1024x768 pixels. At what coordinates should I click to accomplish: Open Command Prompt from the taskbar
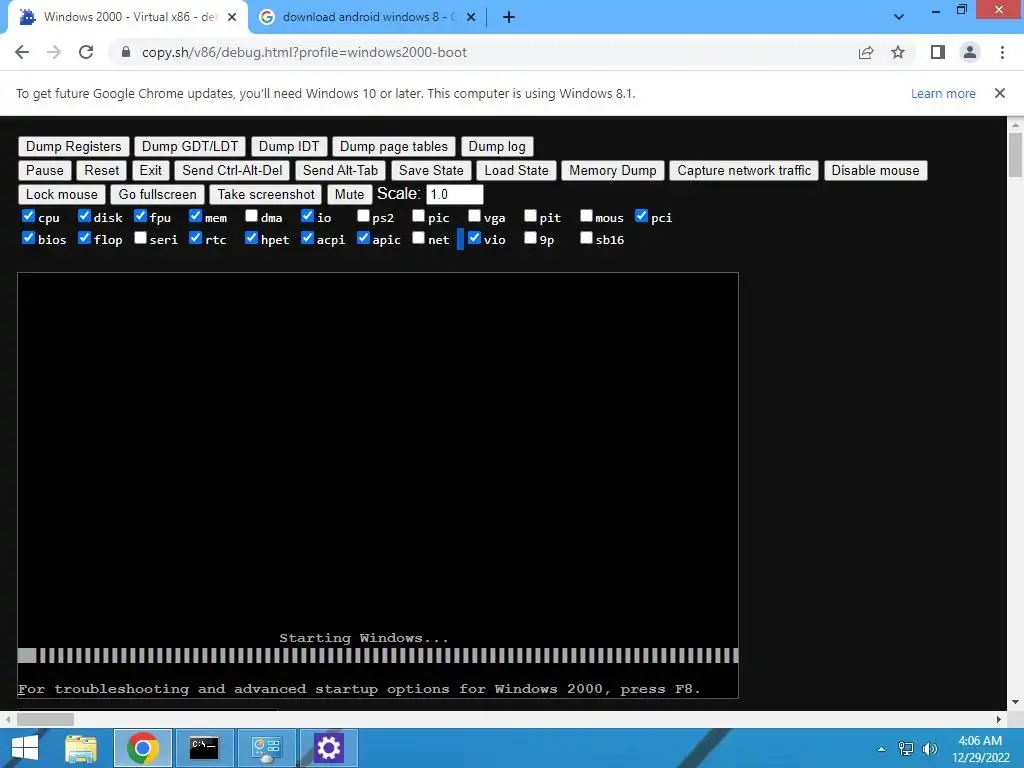[204, 748]
